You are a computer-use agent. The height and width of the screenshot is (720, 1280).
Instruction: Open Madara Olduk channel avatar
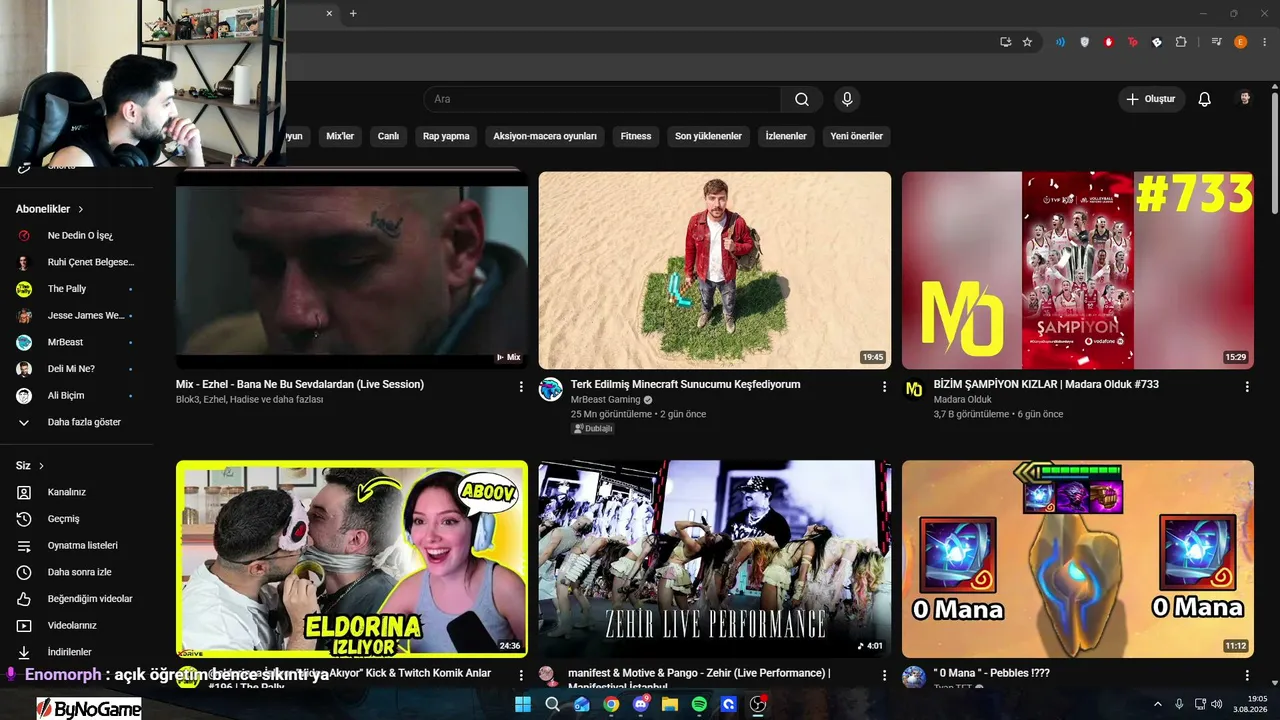tap(914, 389)
